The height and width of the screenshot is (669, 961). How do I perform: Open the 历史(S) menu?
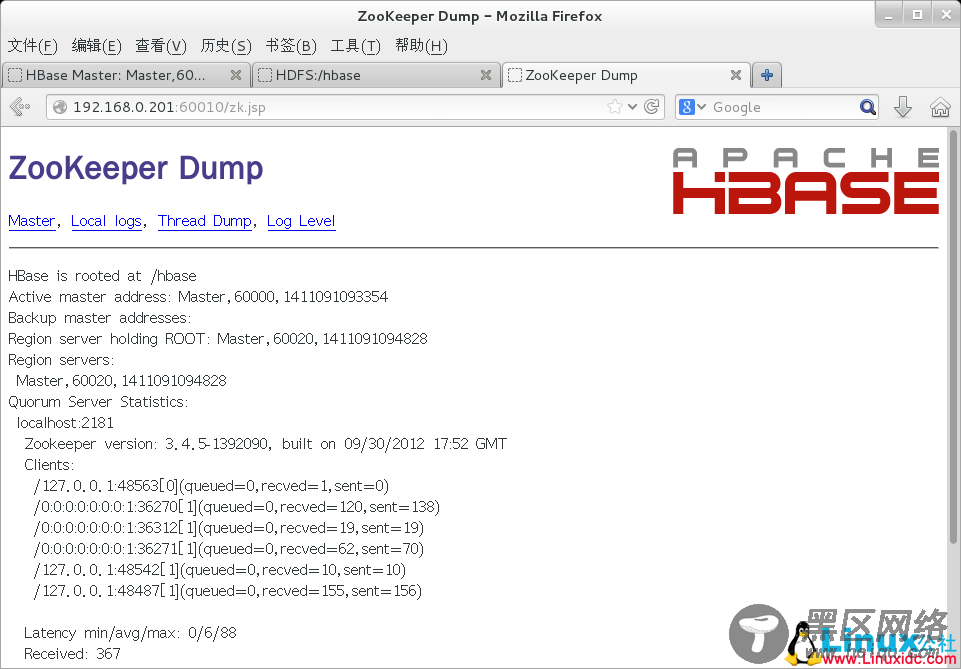[x=226, y=46]
